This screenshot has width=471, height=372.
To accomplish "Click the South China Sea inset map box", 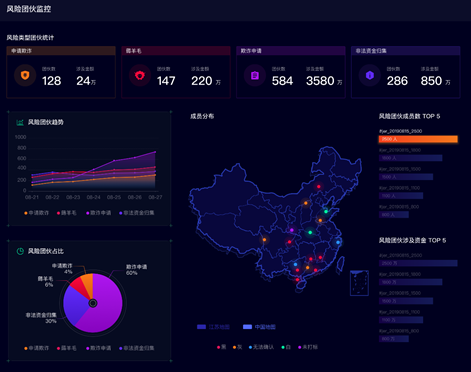I will coord(359,283).
